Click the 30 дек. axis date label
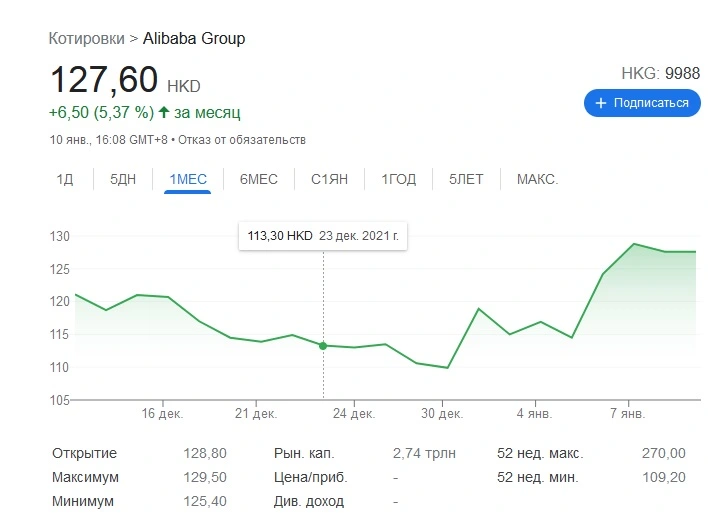 (x=442, y=414)
